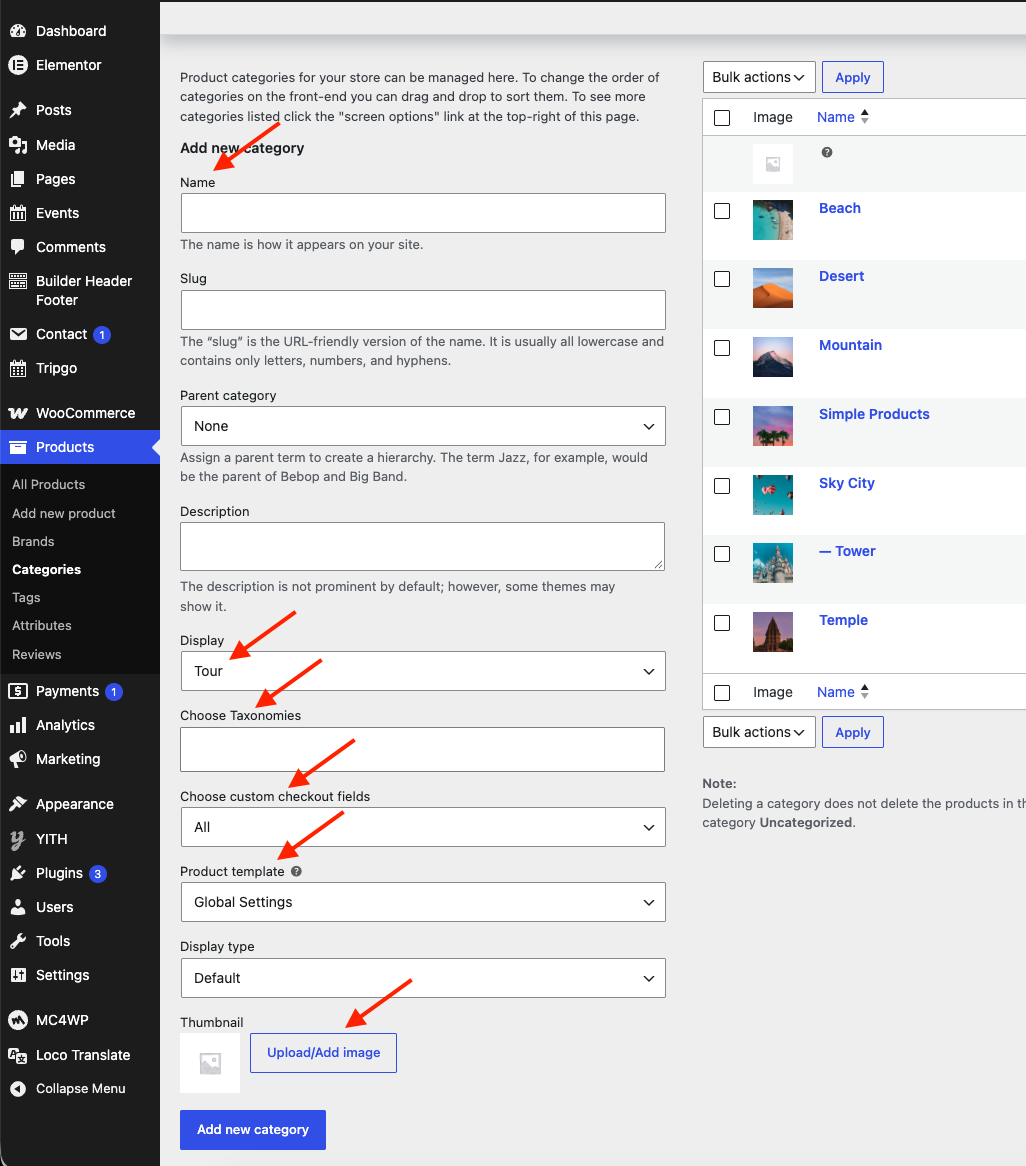Check the Temple category checkbox
The width and height of the screenshot is (1026, 1166).
pos(722,623)
